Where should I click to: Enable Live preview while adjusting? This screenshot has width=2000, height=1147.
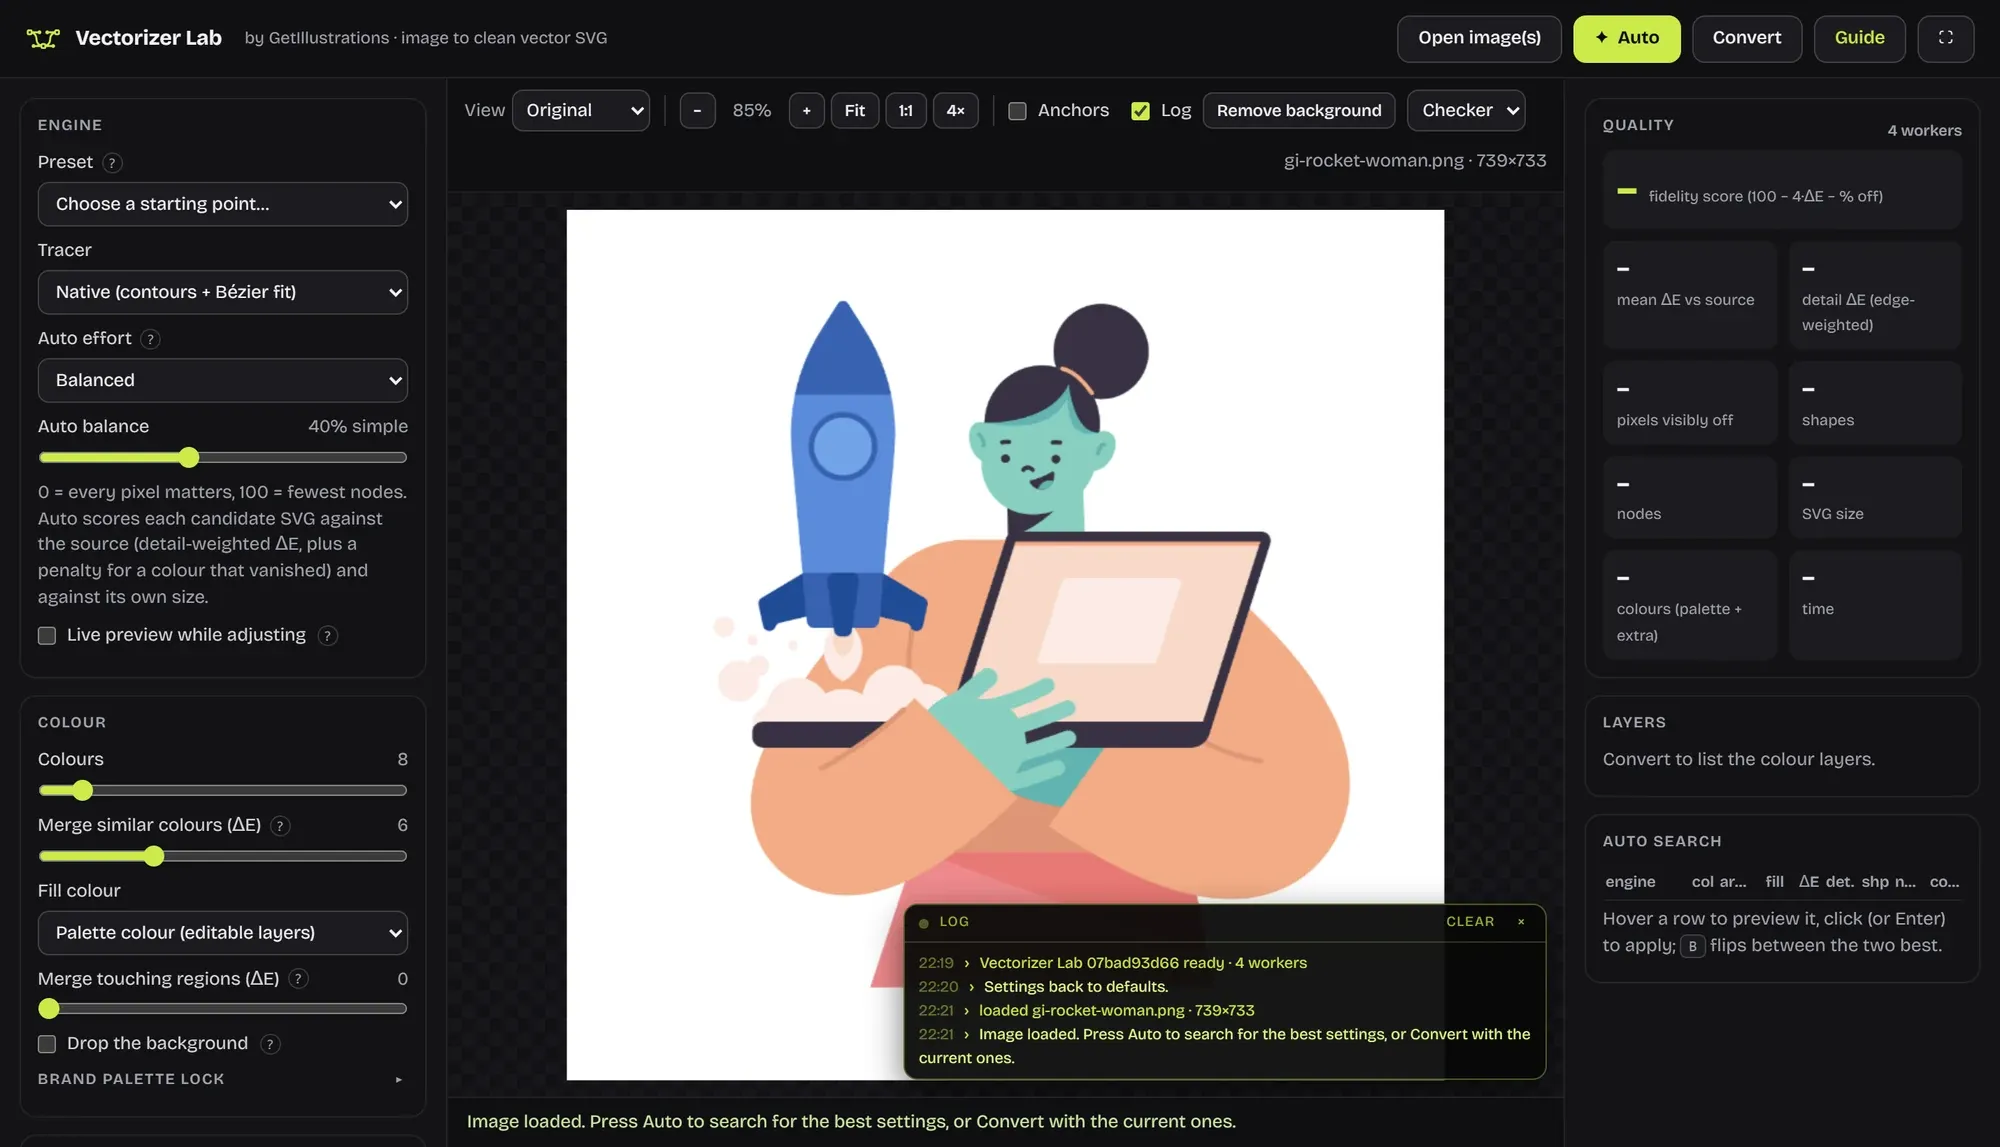click(x=47, y=636)
